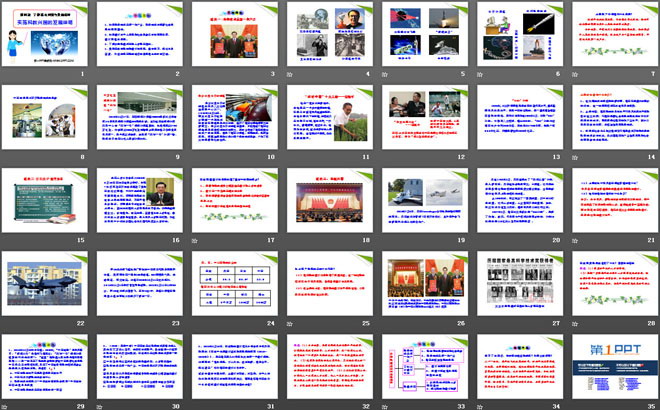Select slide 9 thumbnail with supercomputer room photo
The image size is (660, 410).
(140, 117)
